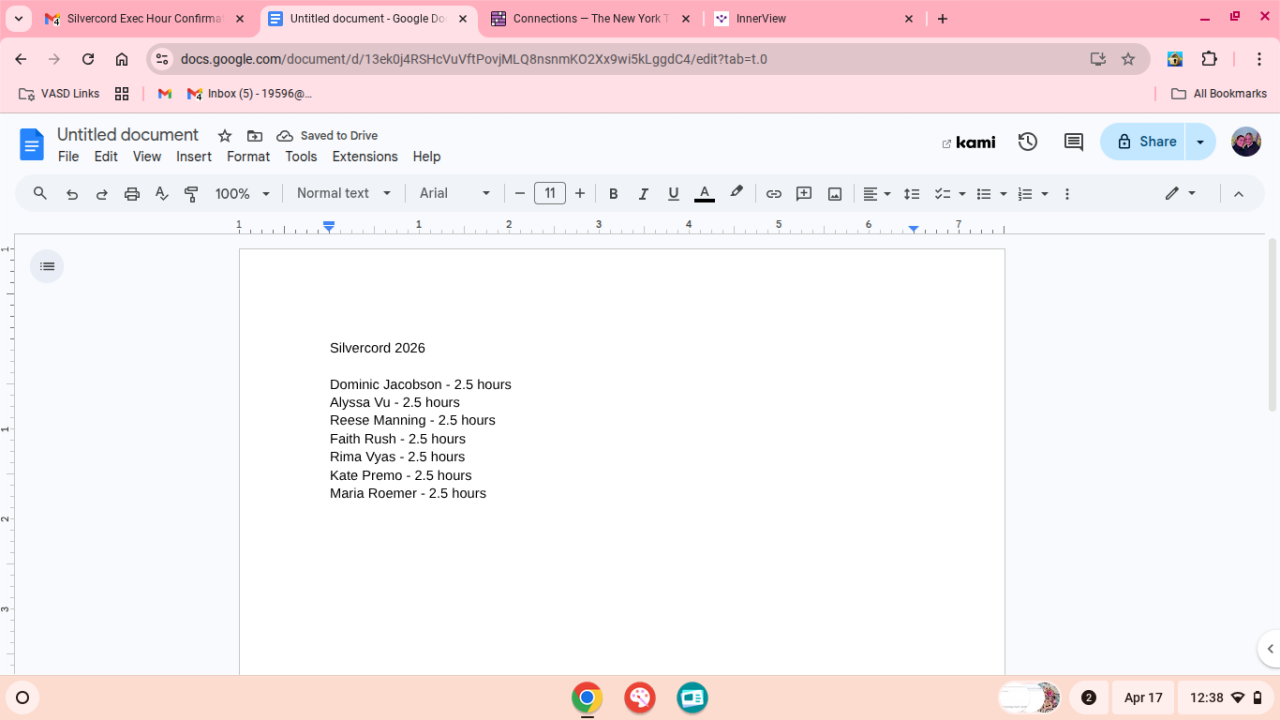The height and width of the screenshot is (720, 1280).
Task: Increase the font size
Action: pyautogui.click(x=580, y=194)
